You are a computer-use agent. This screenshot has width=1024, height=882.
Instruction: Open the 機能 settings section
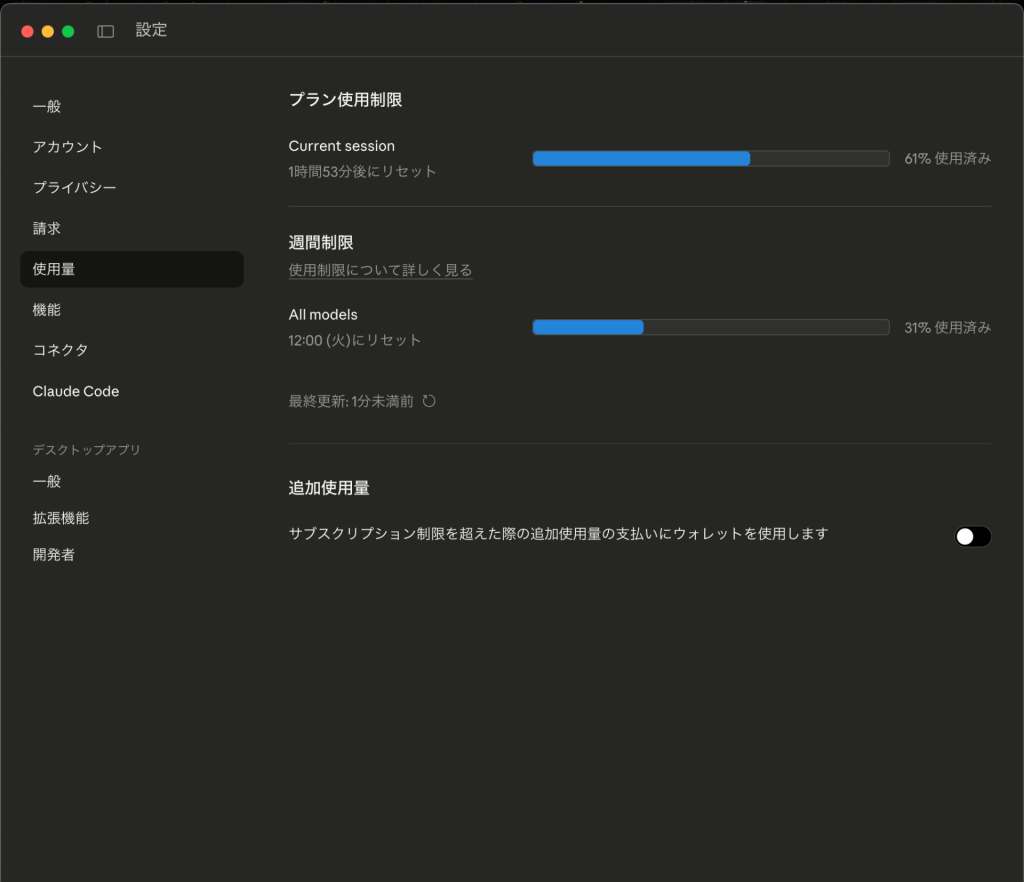pos(47,309)
